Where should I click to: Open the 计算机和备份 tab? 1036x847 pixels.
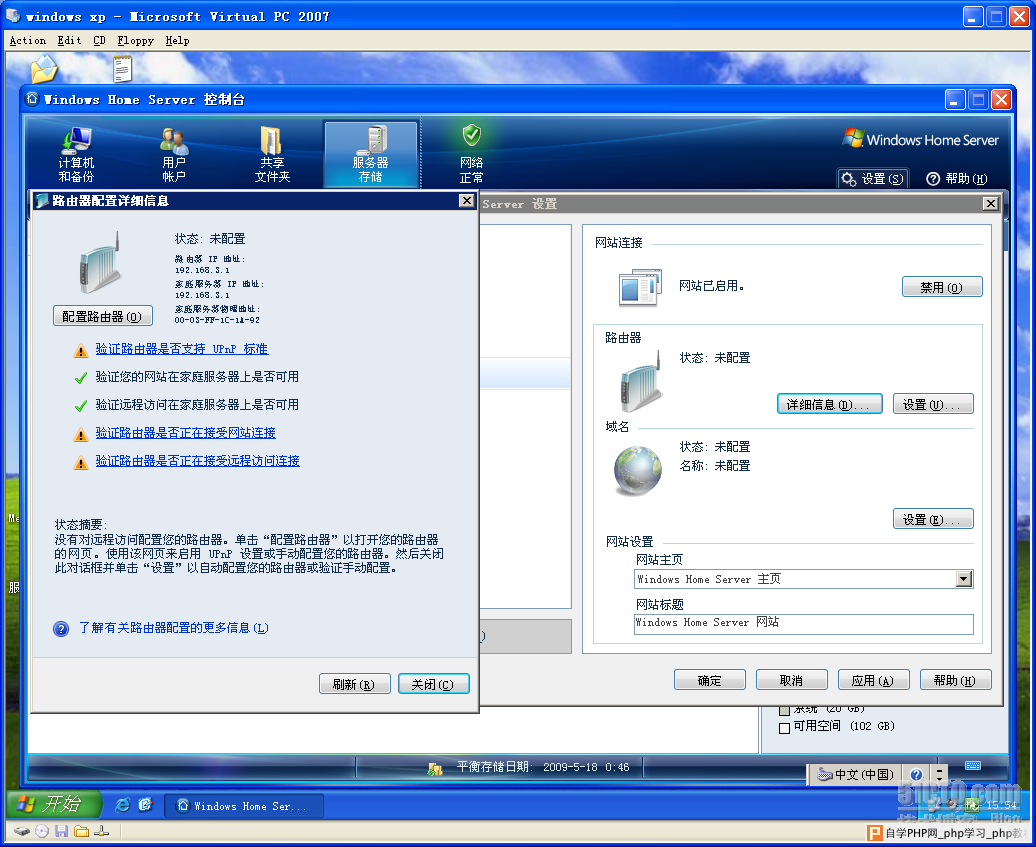(76, 154)
